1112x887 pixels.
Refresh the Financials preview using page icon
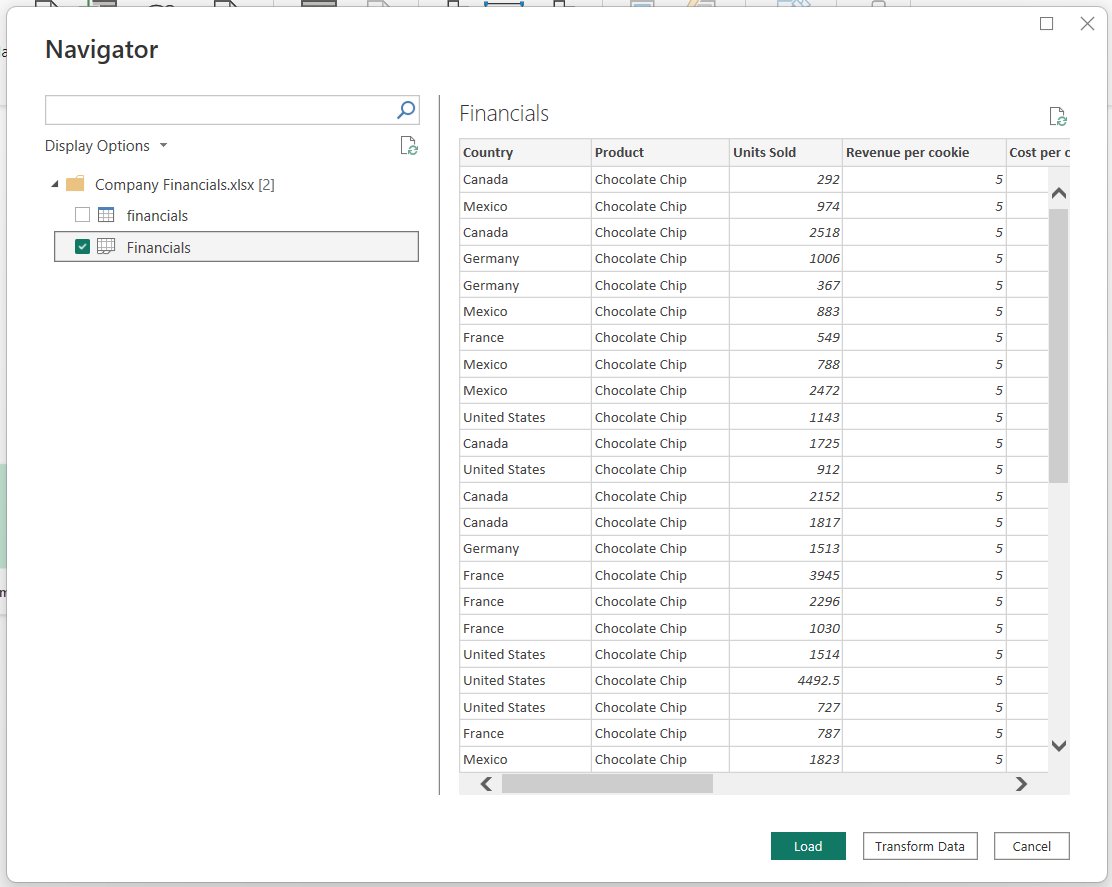1057,116
